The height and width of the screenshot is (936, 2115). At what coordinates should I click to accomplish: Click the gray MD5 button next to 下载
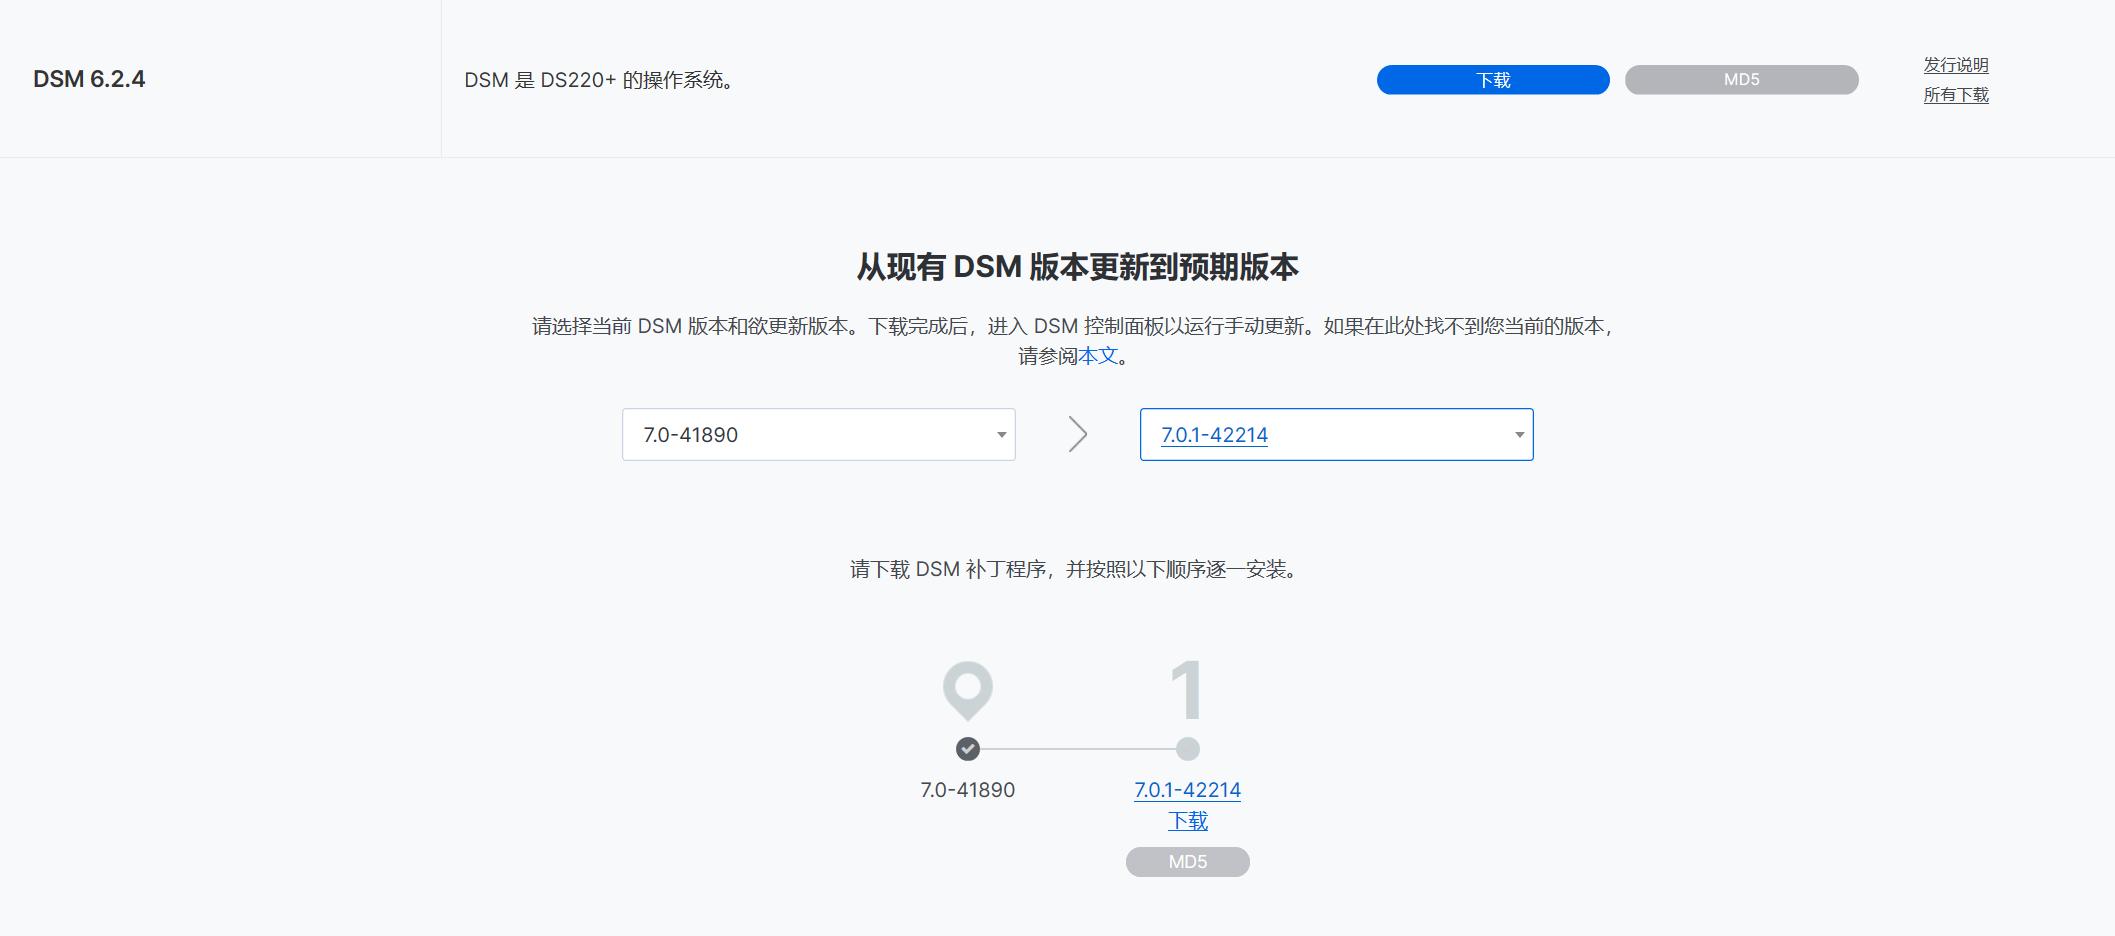click(1741, 79)
